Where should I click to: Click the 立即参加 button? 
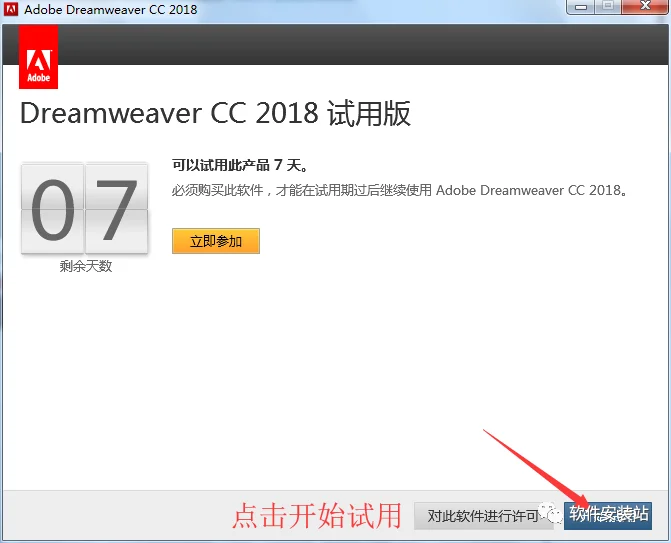click(x=216, y=241)
